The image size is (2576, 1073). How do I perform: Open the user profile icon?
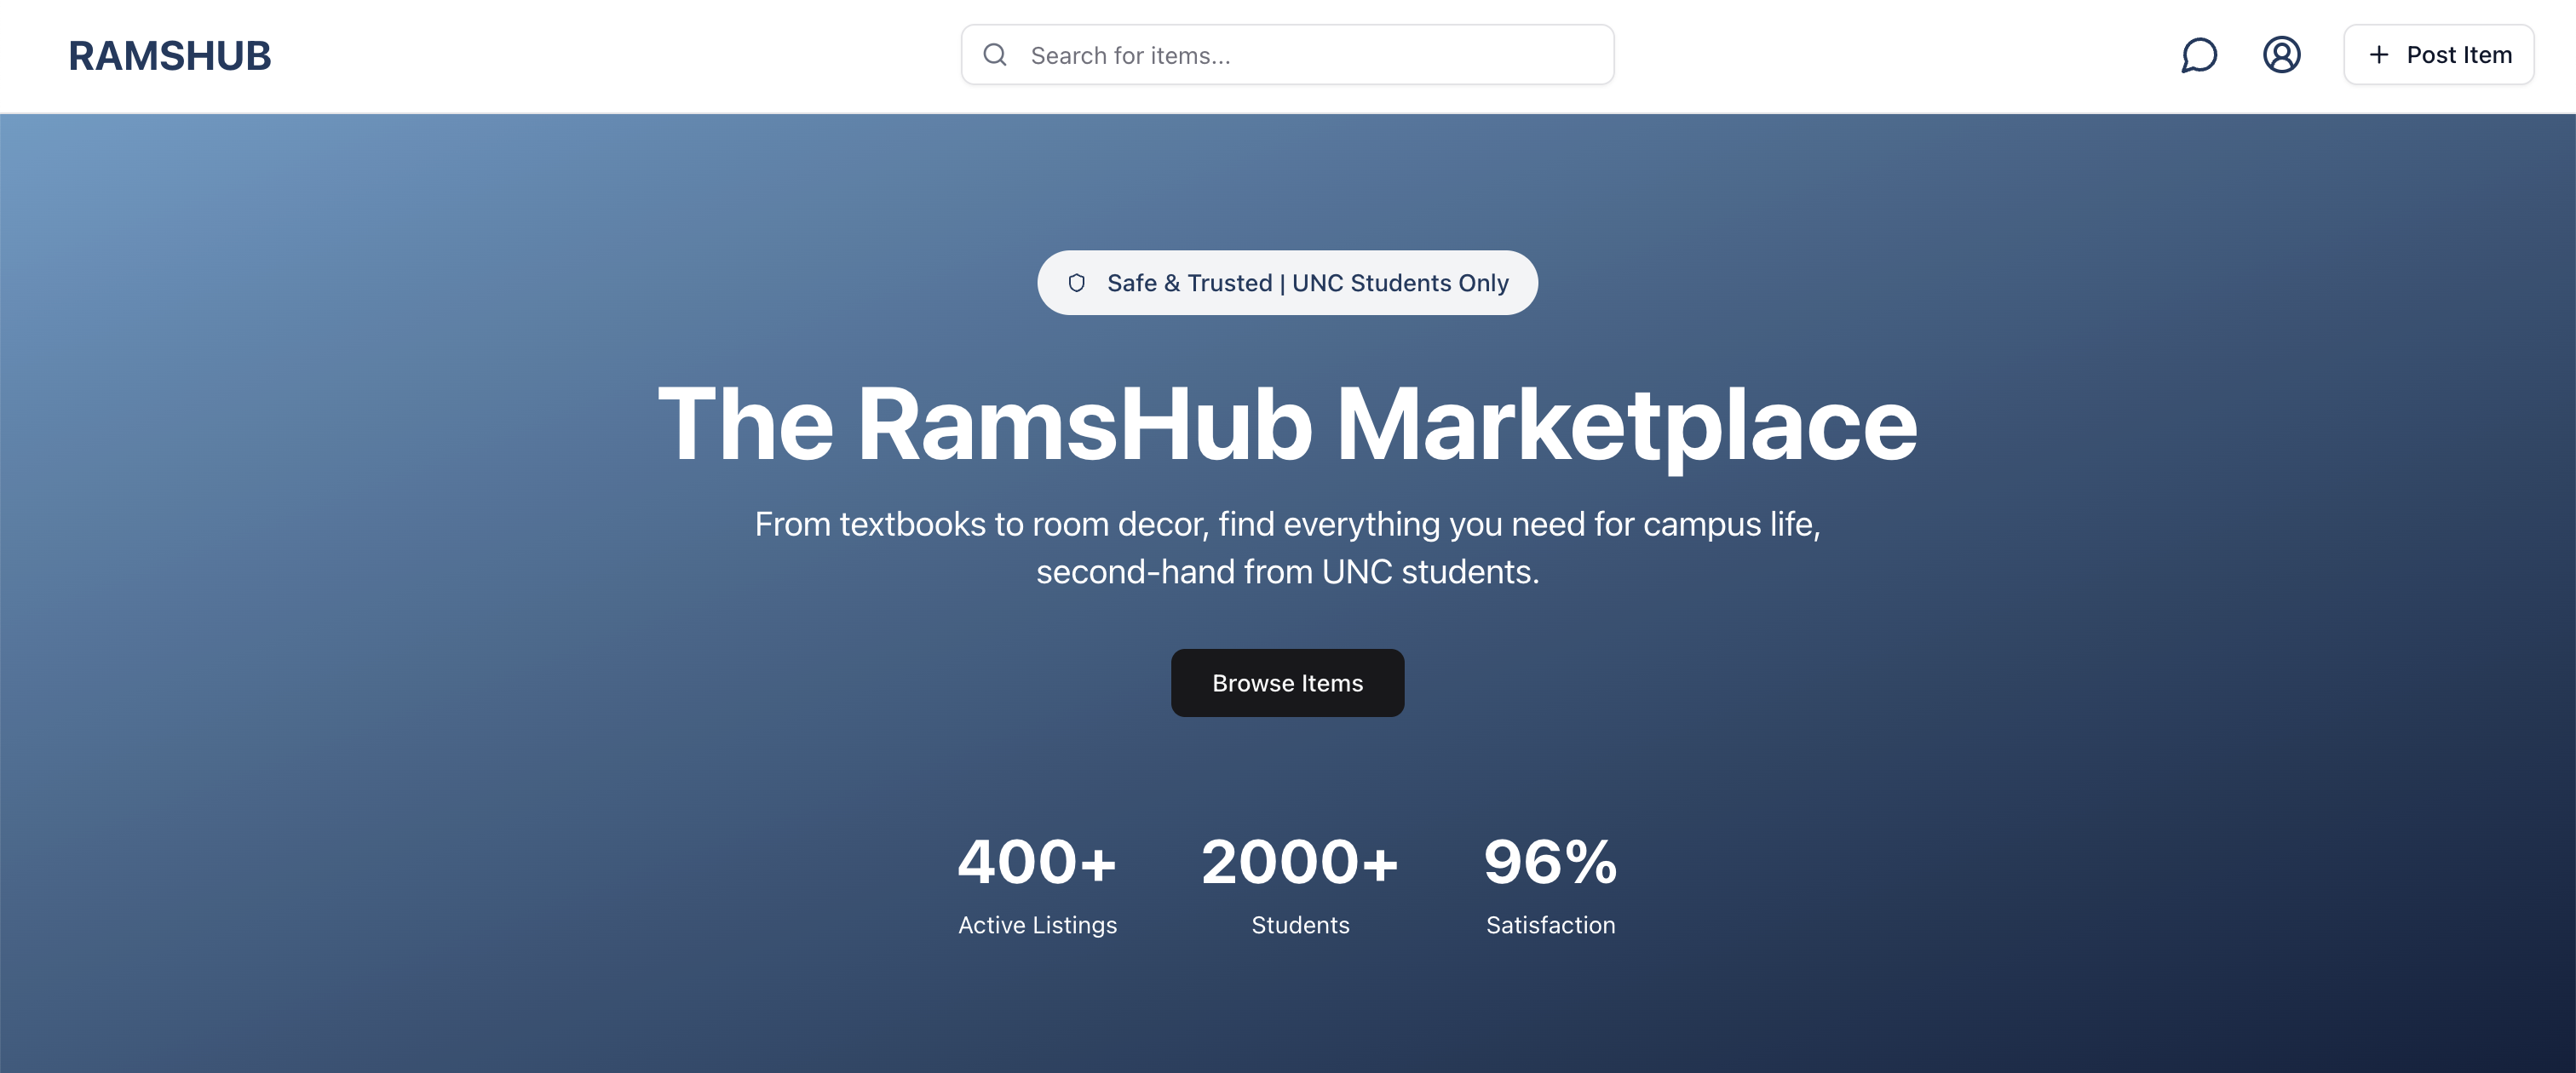click(2281, 55)
